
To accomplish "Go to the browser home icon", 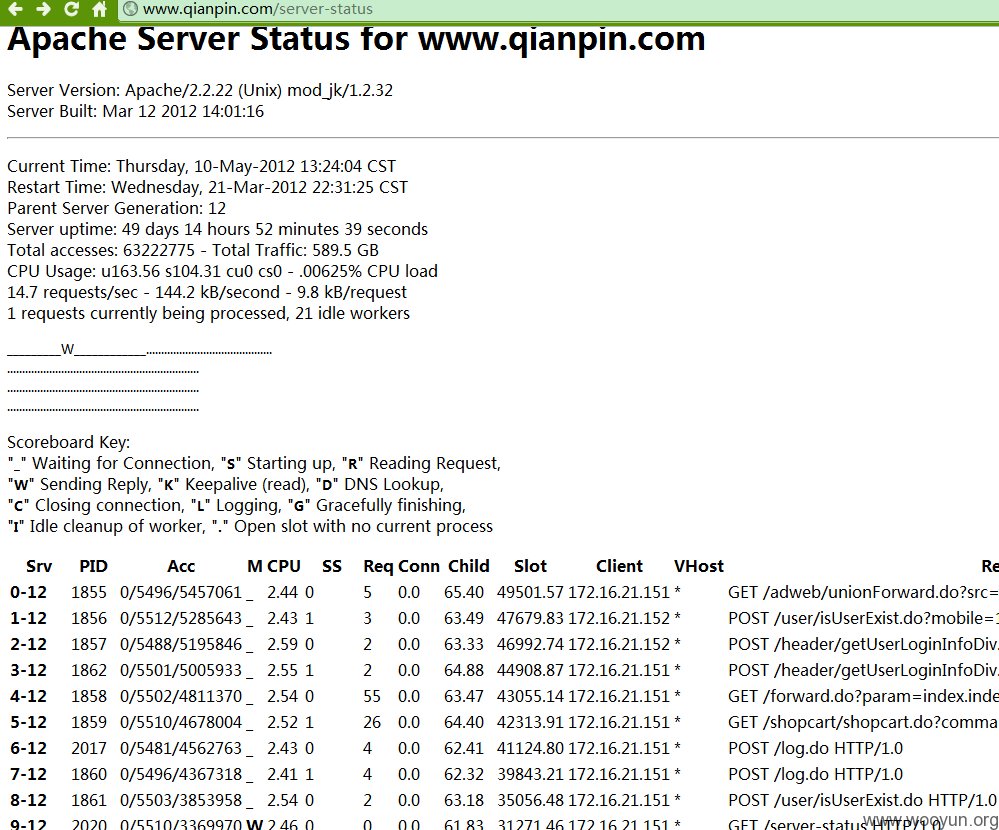I will 99,9.
